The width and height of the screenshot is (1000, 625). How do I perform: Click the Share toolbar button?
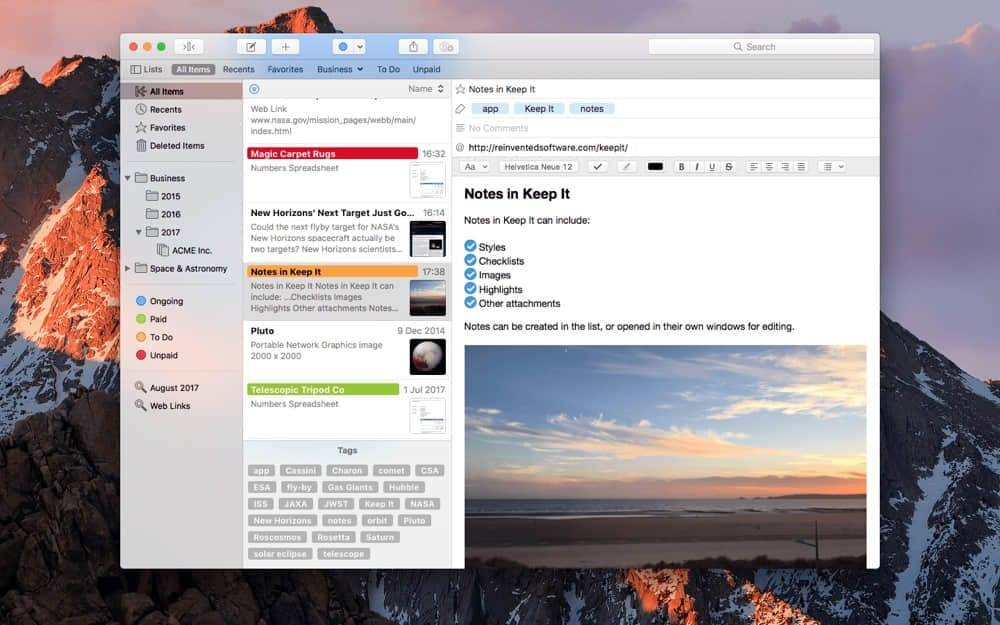(x=413, y=47)
